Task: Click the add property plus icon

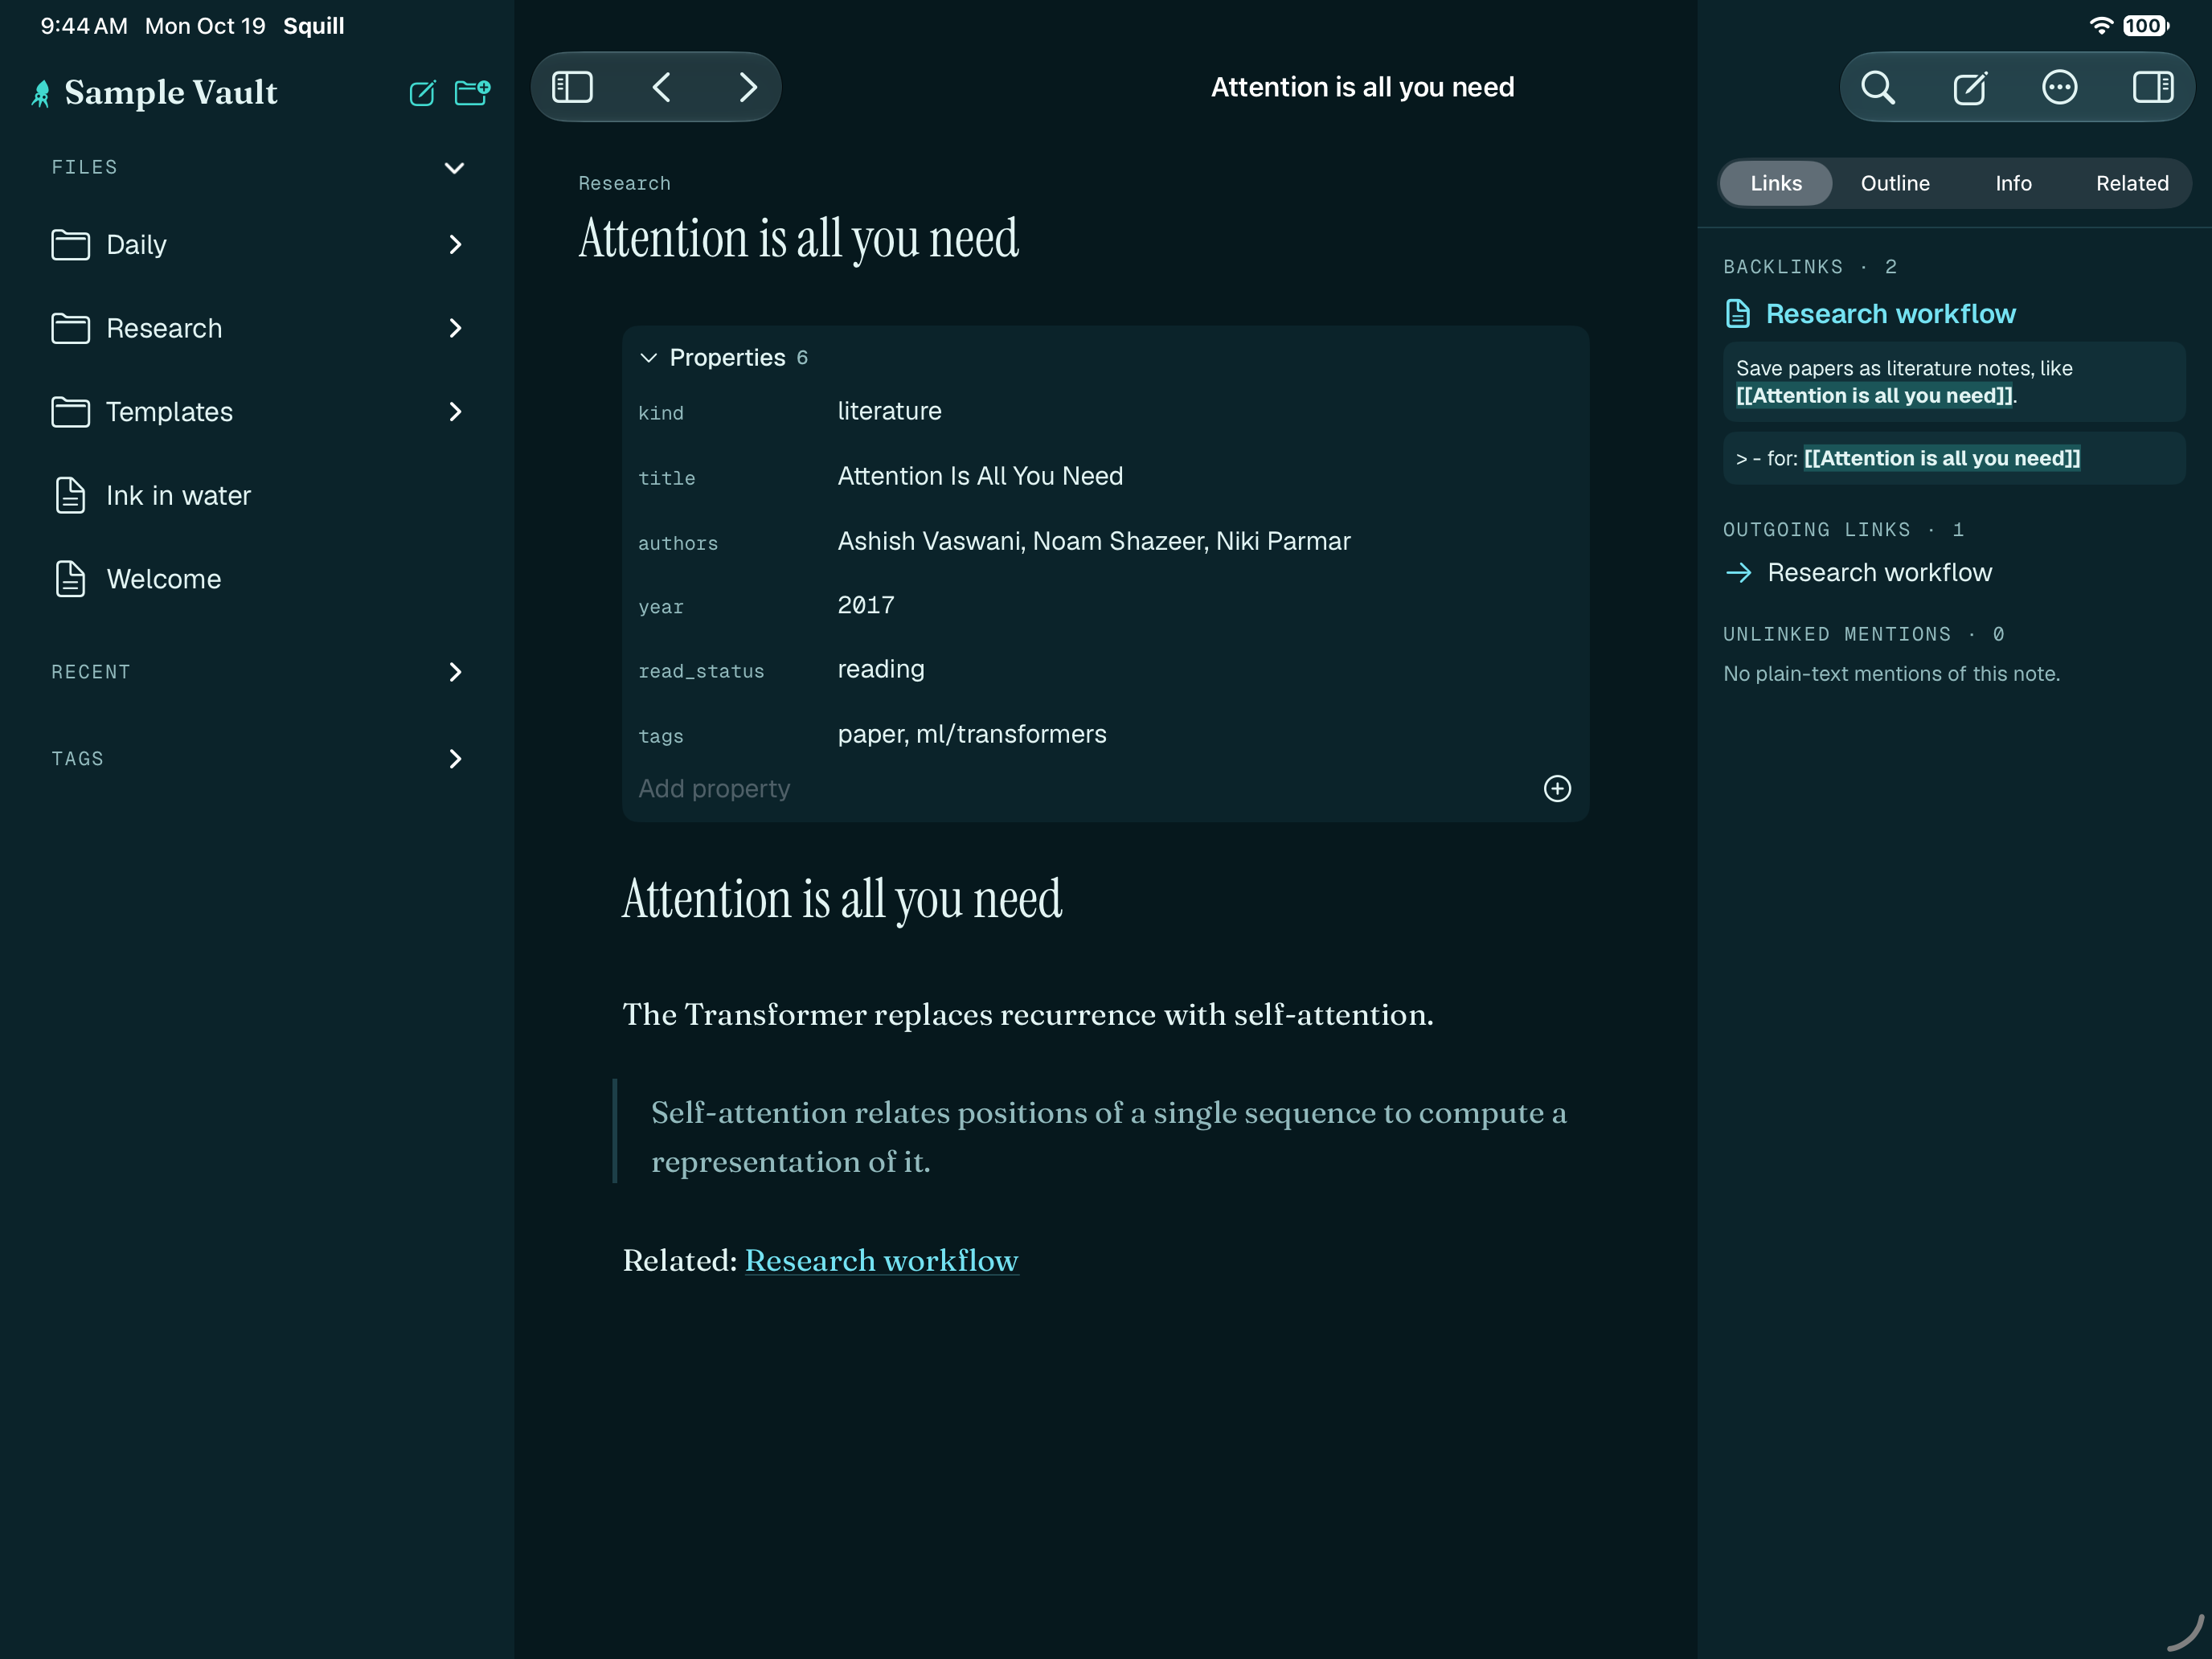Action: tap(1557, 789)
